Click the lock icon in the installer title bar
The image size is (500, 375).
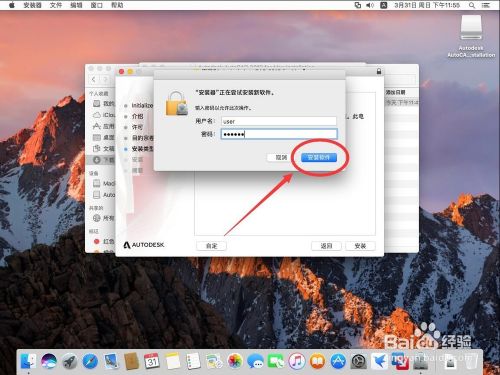(x=379, y=71)
